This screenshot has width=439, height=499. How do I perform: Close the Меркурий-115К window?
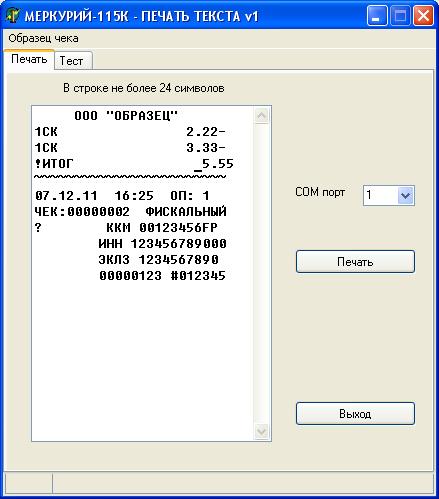[424, 16]
